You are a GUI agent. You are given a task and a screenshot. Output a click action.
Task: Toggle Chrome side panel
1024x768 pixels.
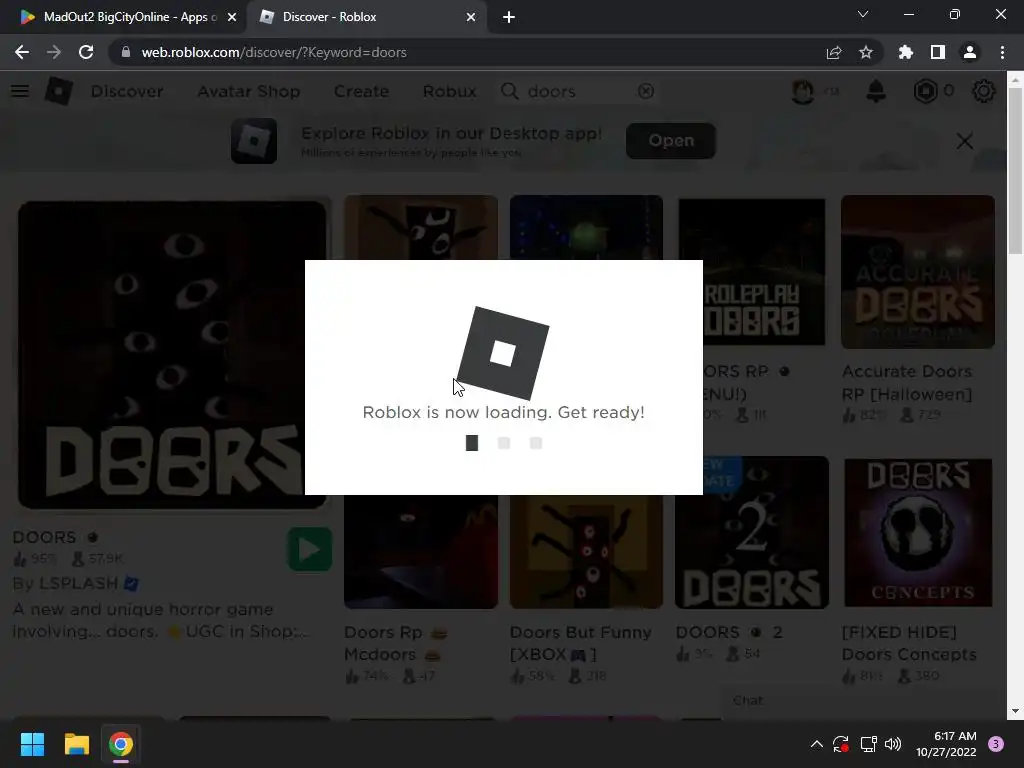[938, 52]
